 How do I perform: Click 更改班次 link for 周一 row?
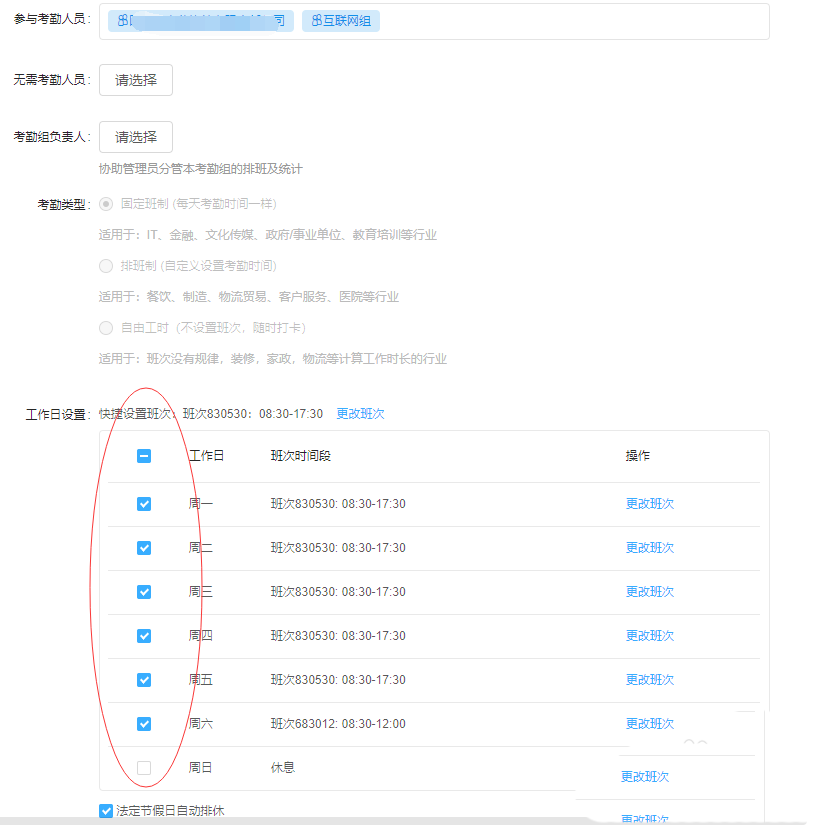point(650,503)
